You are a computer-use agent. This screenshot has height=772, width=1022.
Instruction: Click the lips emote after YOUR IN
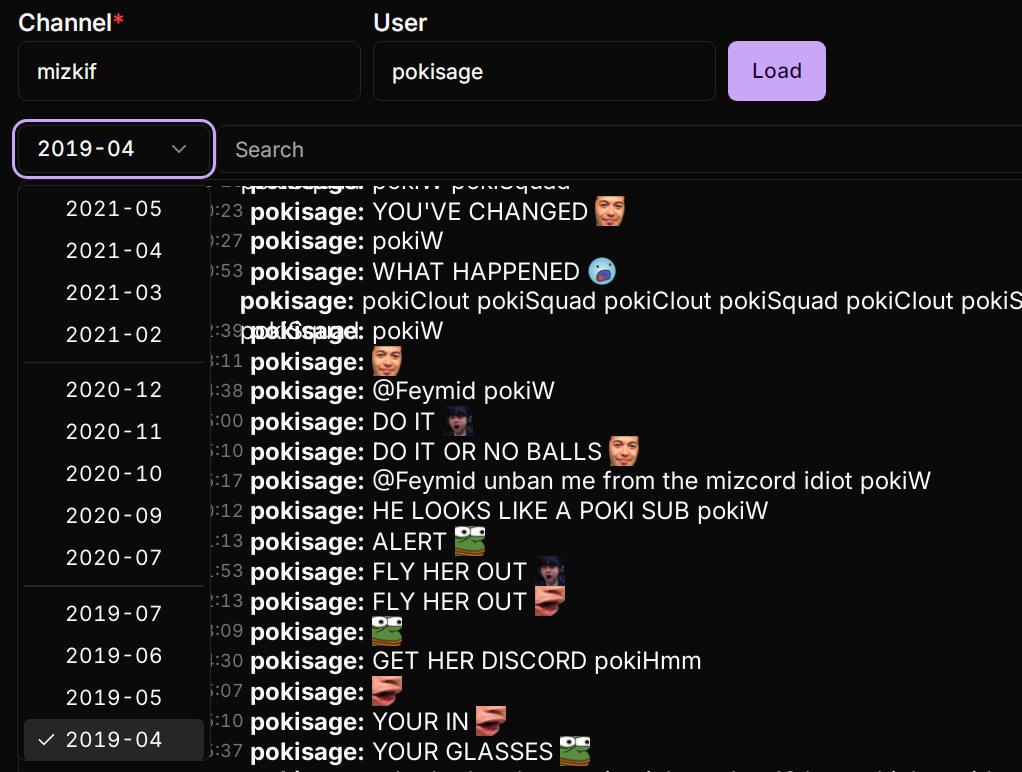coord(491,721)
